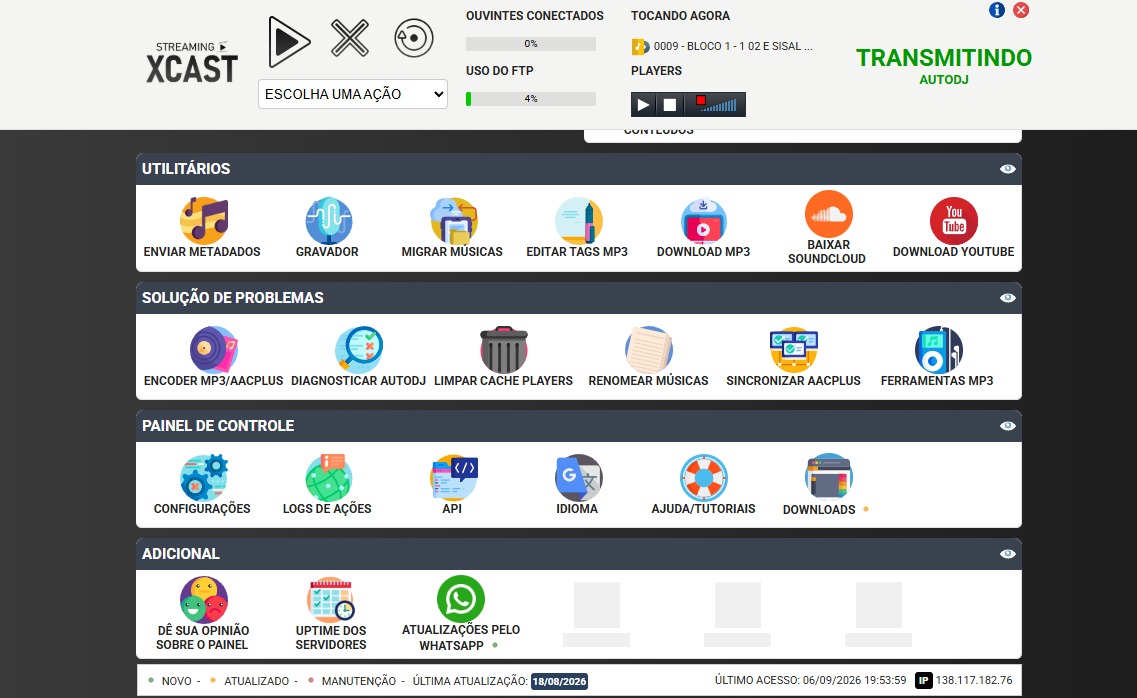Play audio in the Players widget
The width and height of the screenshot is (1137, 698).
(x=642, y=105)
